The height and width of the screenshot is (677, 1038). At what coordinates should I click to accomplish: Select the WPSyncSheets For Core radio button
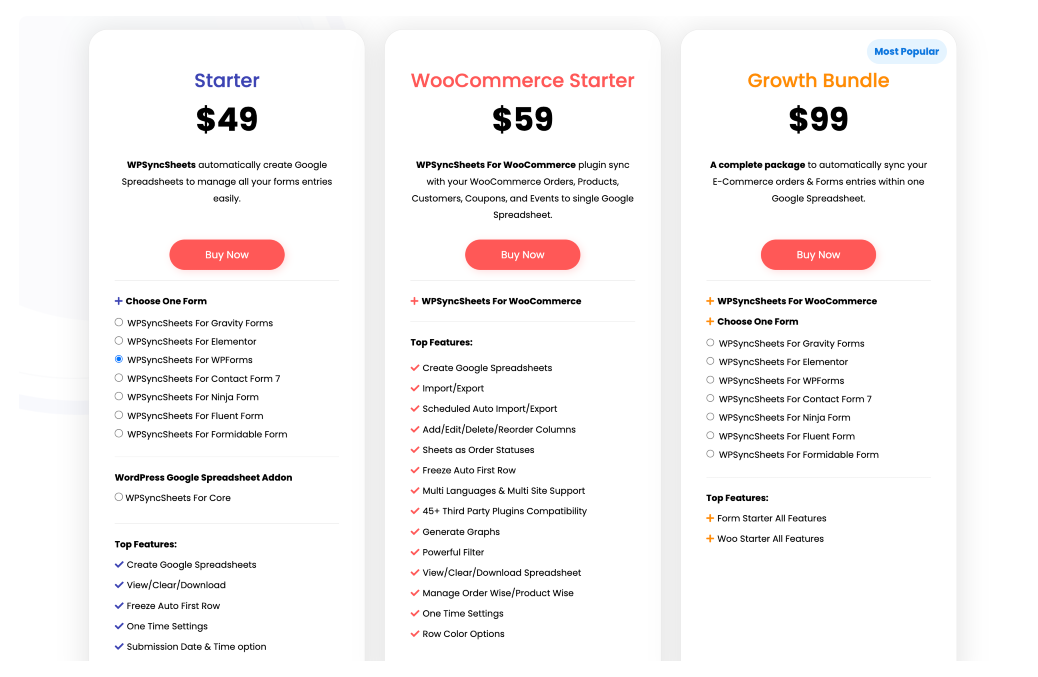(x=118, y=497)
